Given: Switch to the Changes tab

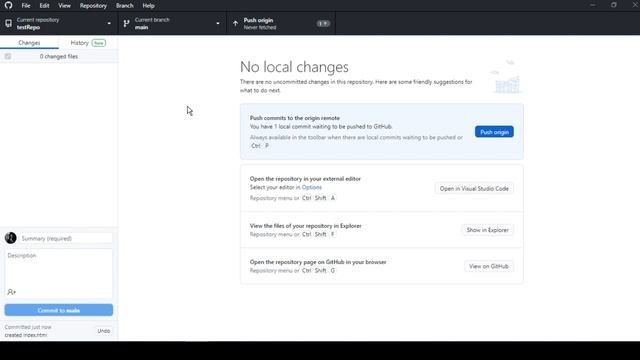Looking at the screenshot, I should [29, 42].
